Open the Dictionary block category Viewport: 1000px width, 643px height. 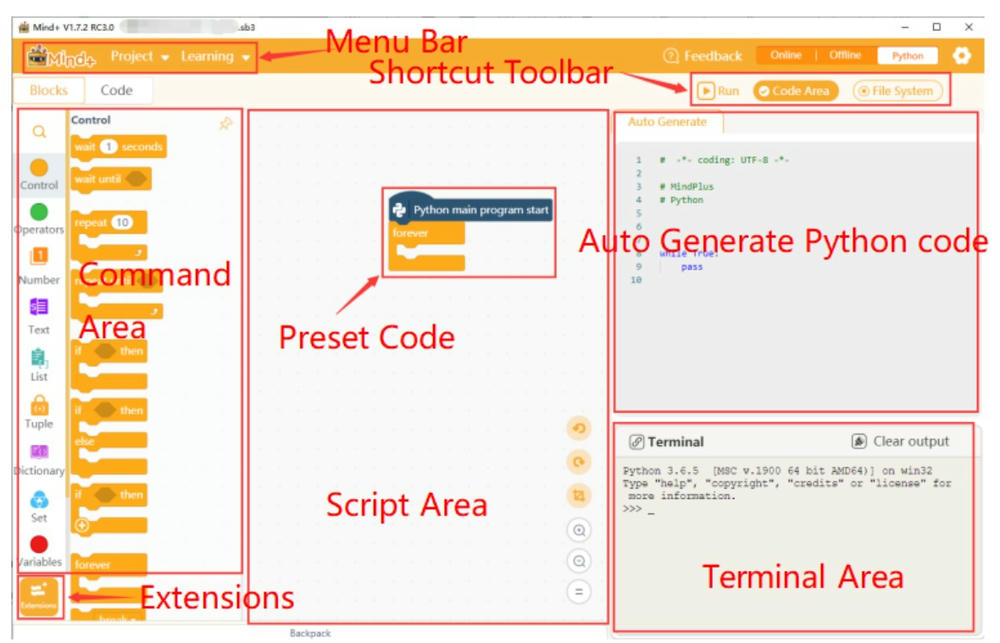click(39, 460)
